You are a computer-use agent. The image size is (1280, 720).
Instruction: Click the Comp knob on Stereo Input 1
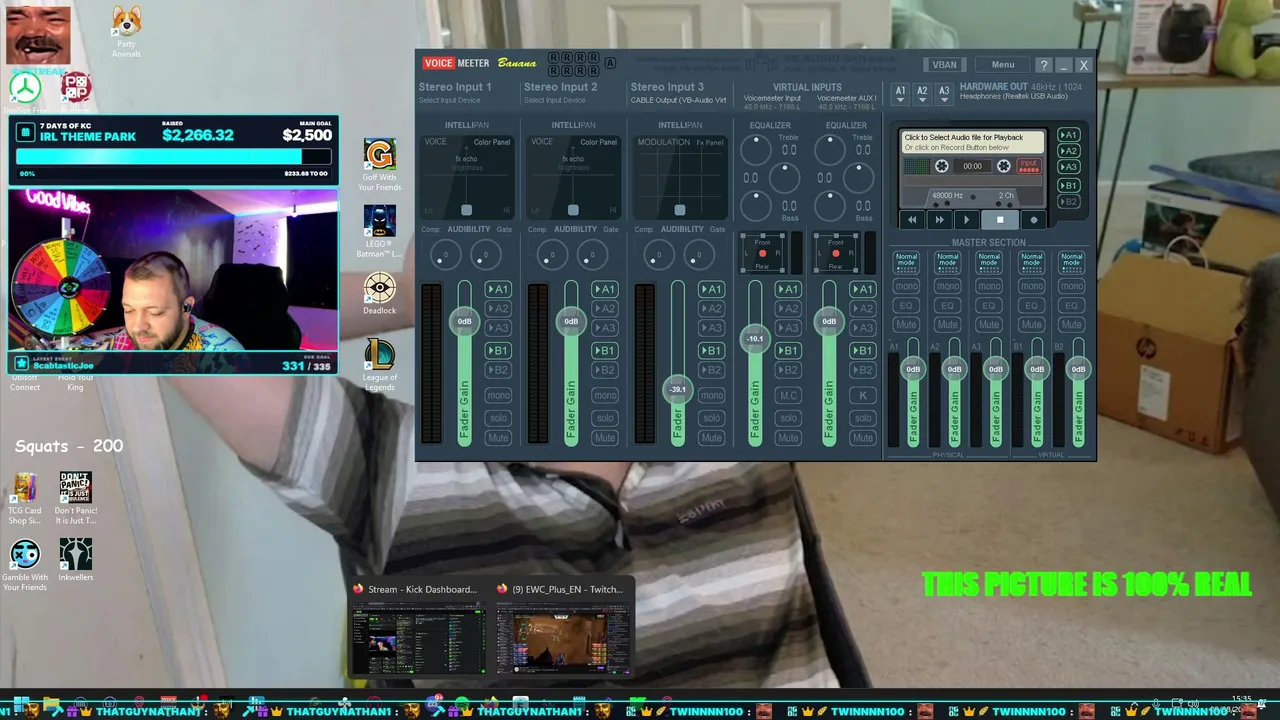445,256
